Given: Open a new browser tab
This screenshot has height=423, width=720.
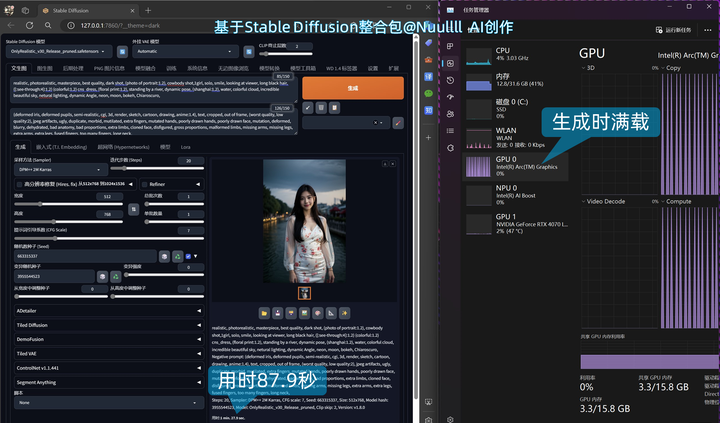Looking at the screenshot, I should tap(148, 10).
